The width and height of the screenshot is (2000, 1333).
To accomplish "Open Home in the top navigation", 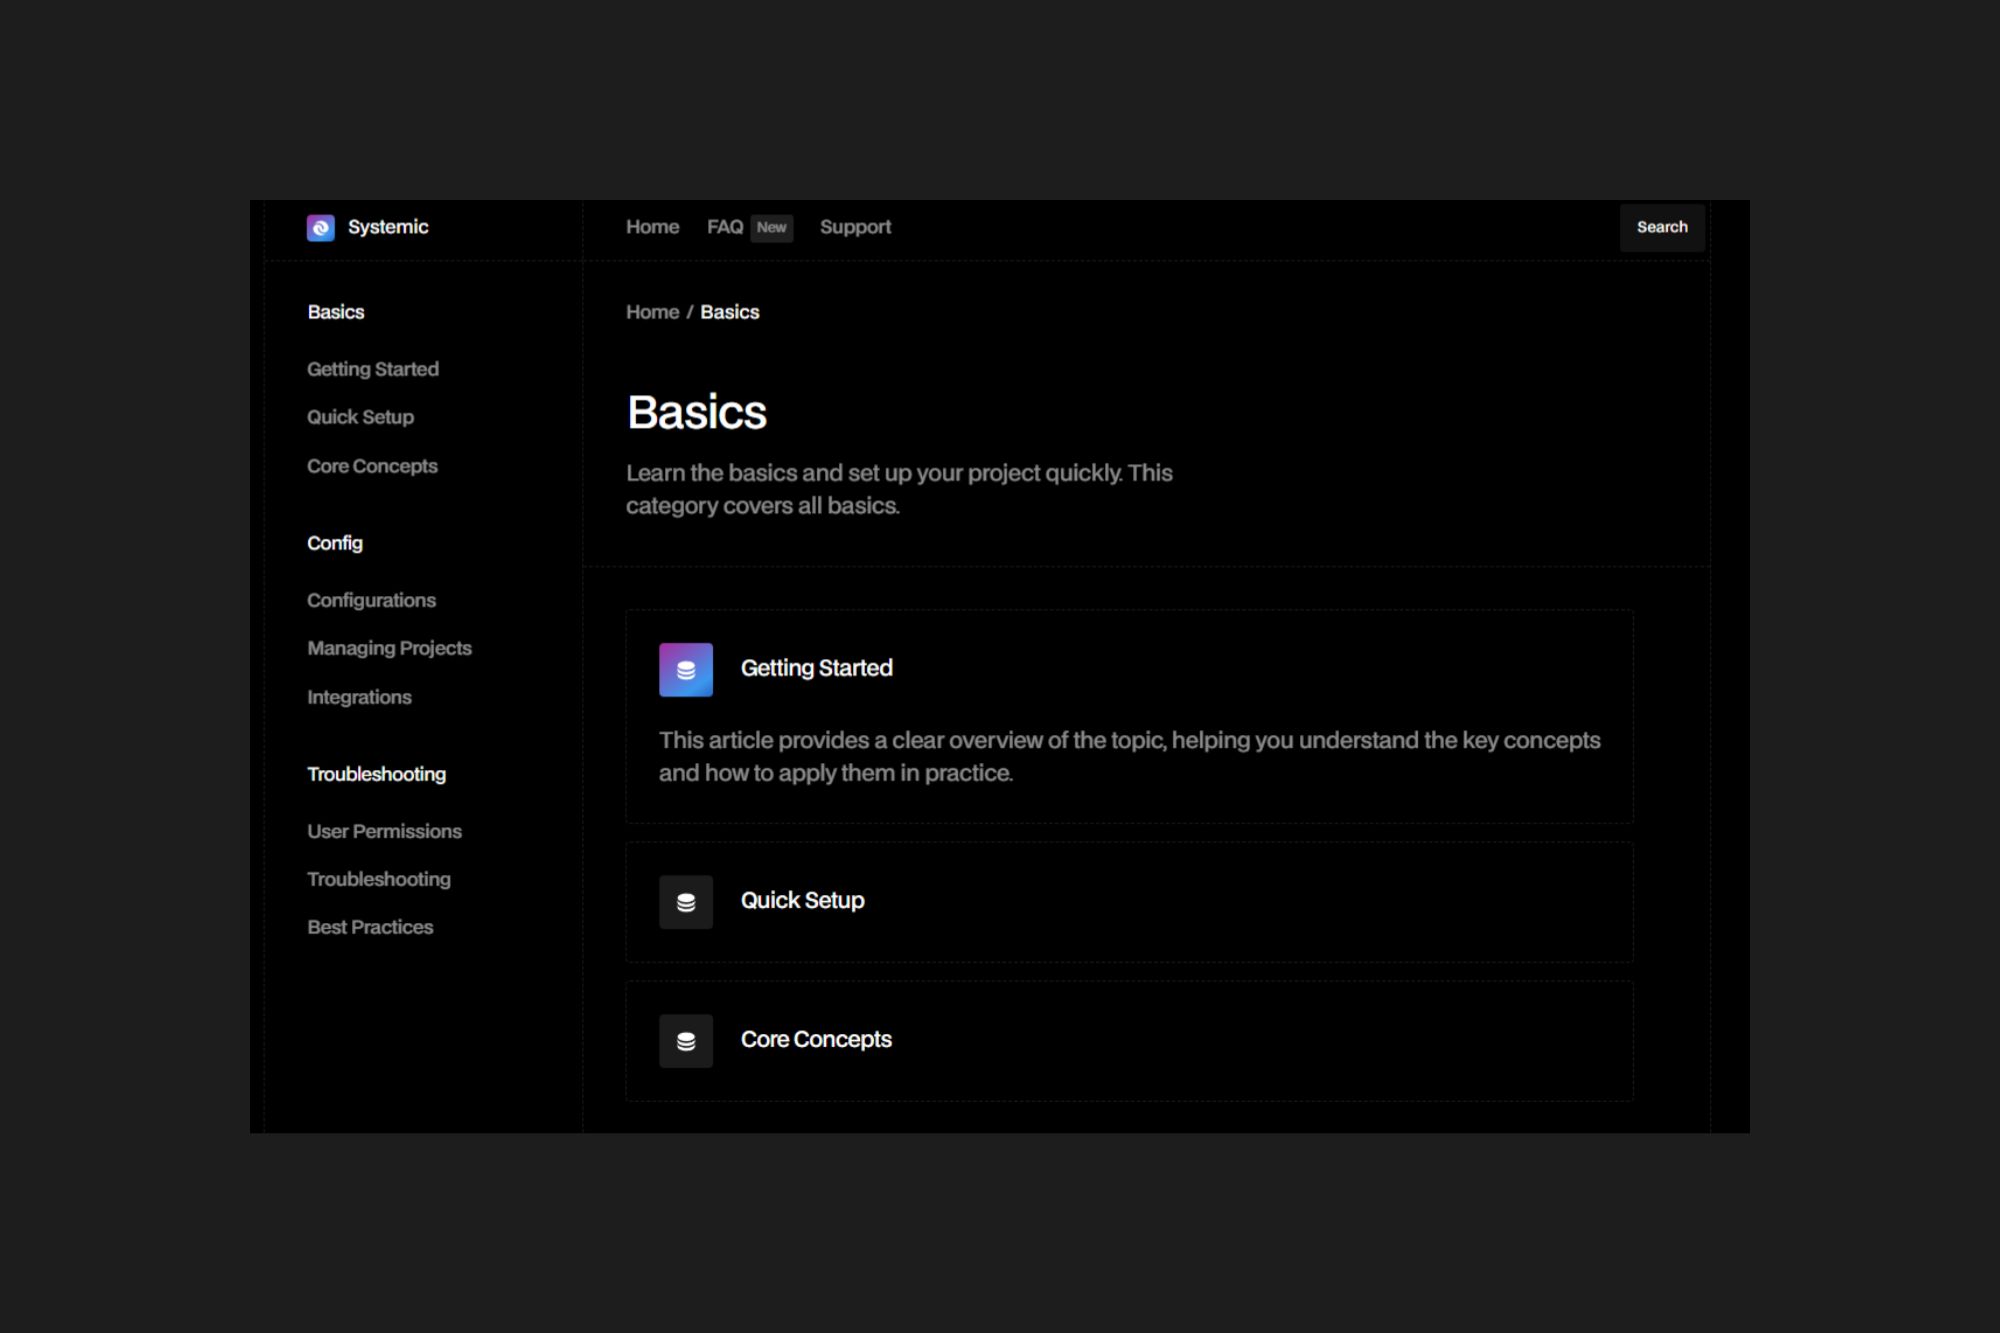I will (652, 228).
